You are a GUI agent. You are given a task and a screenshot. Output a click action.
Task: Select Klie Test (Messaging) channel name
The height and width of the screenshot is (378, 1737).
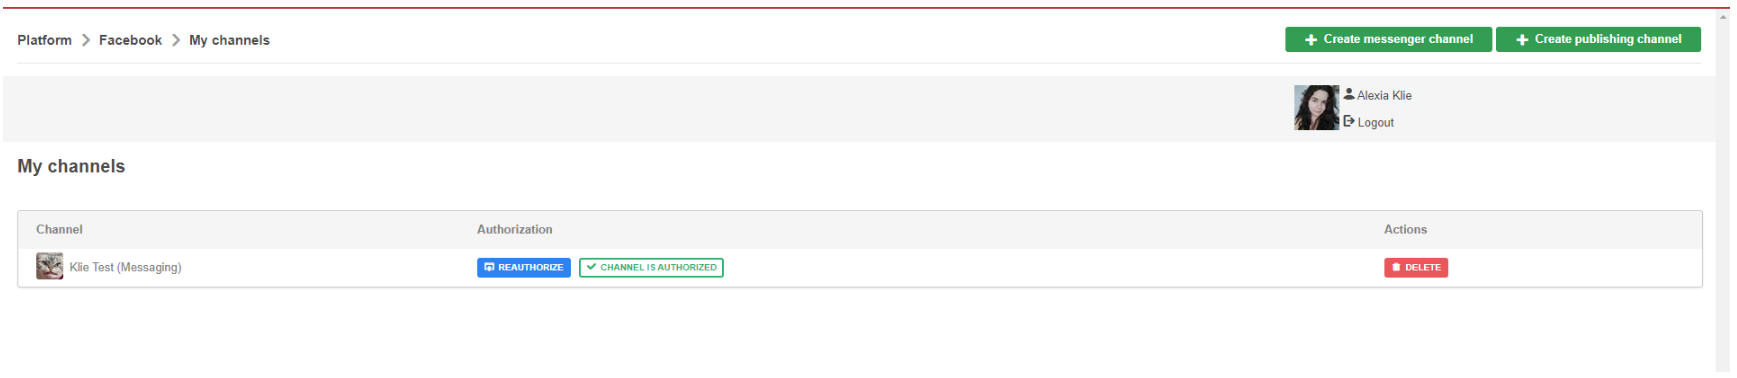click(x=125, y=267)
